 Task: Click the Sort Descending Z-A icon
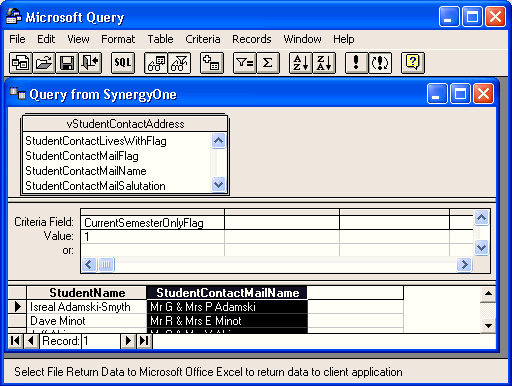(x=324, y=63)
